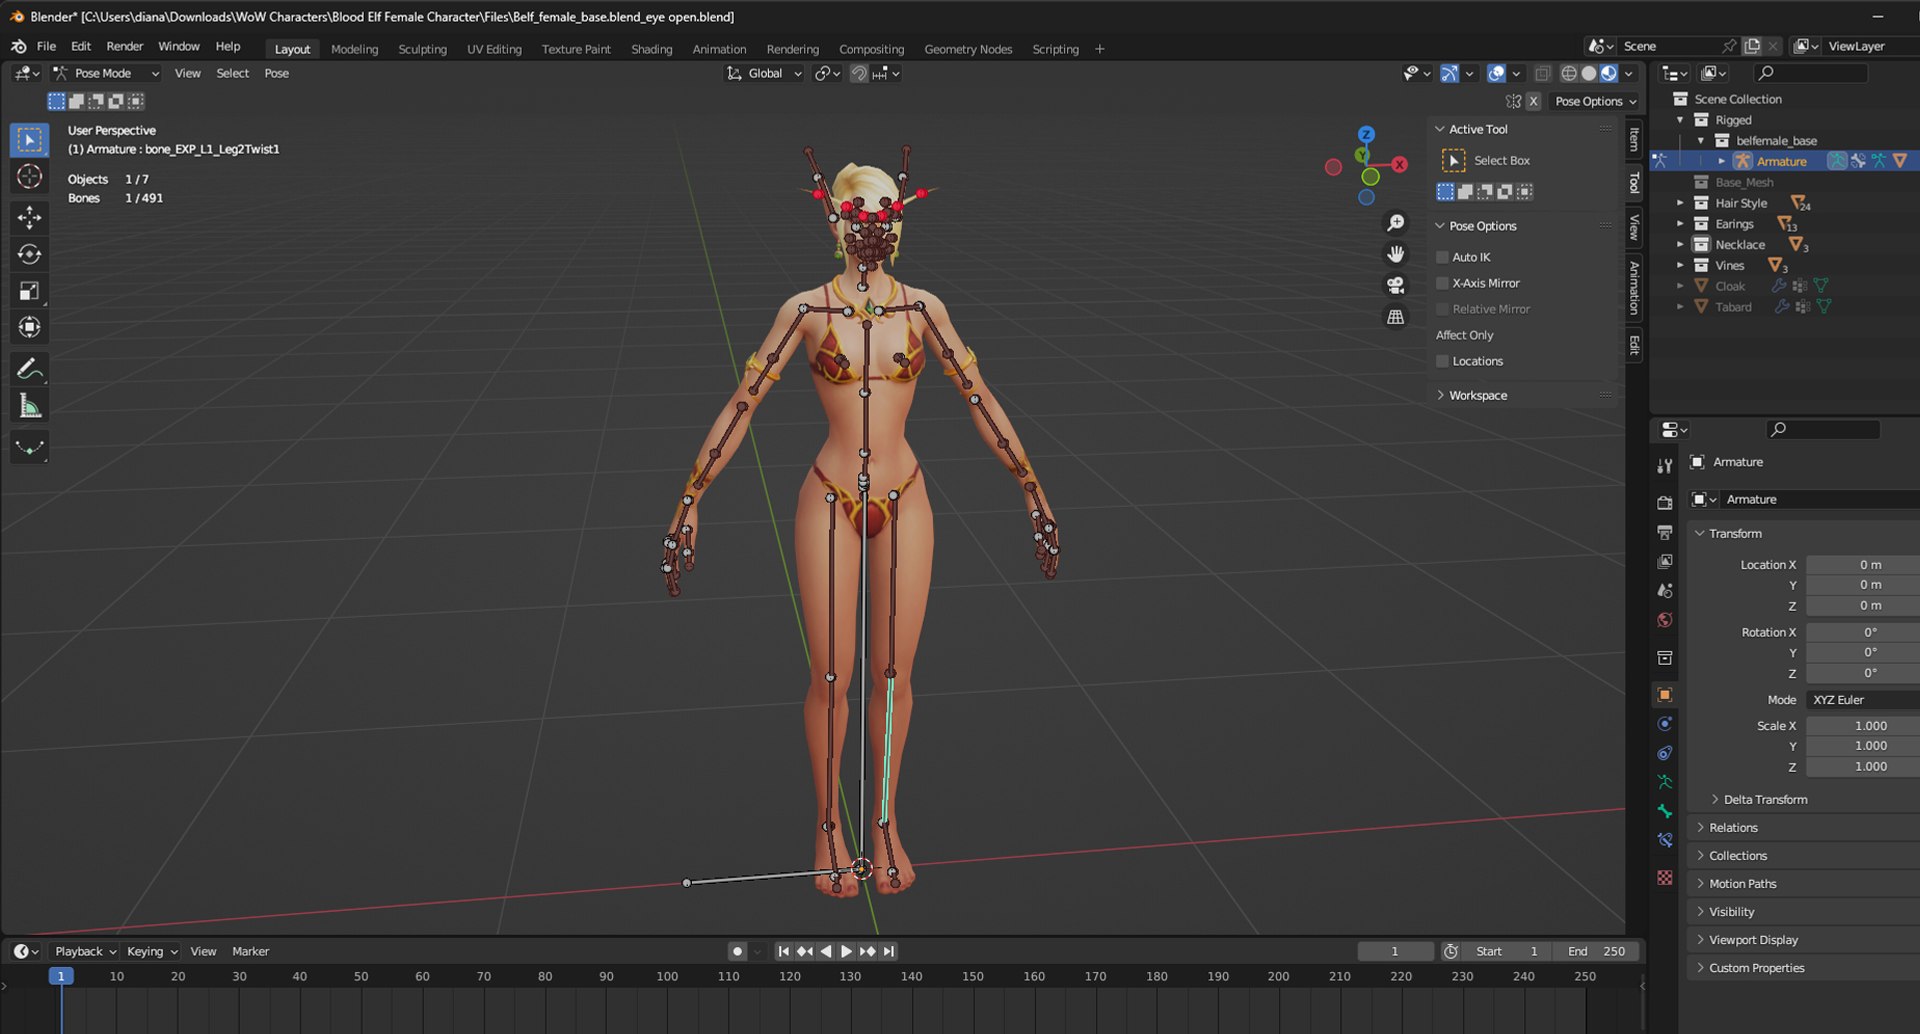1920x1034 pixels.
Task: Expand the Necklace collection in outliner
Action: pyautogui.click(x=1680, y=245)
